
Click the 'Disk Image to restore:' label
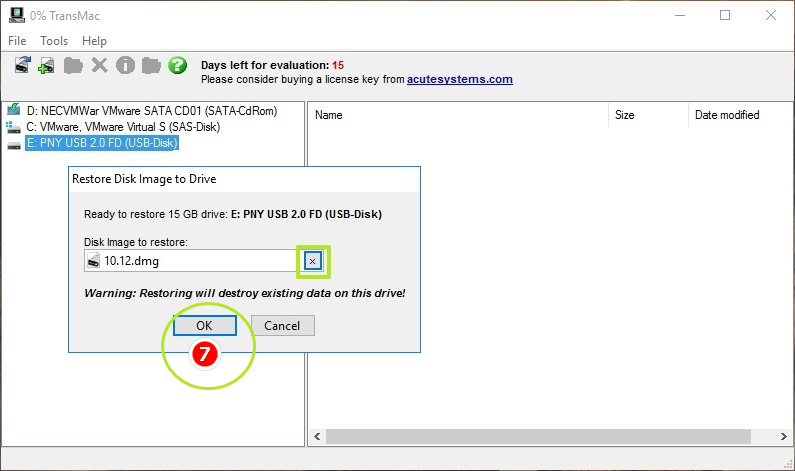coord(136,242)
